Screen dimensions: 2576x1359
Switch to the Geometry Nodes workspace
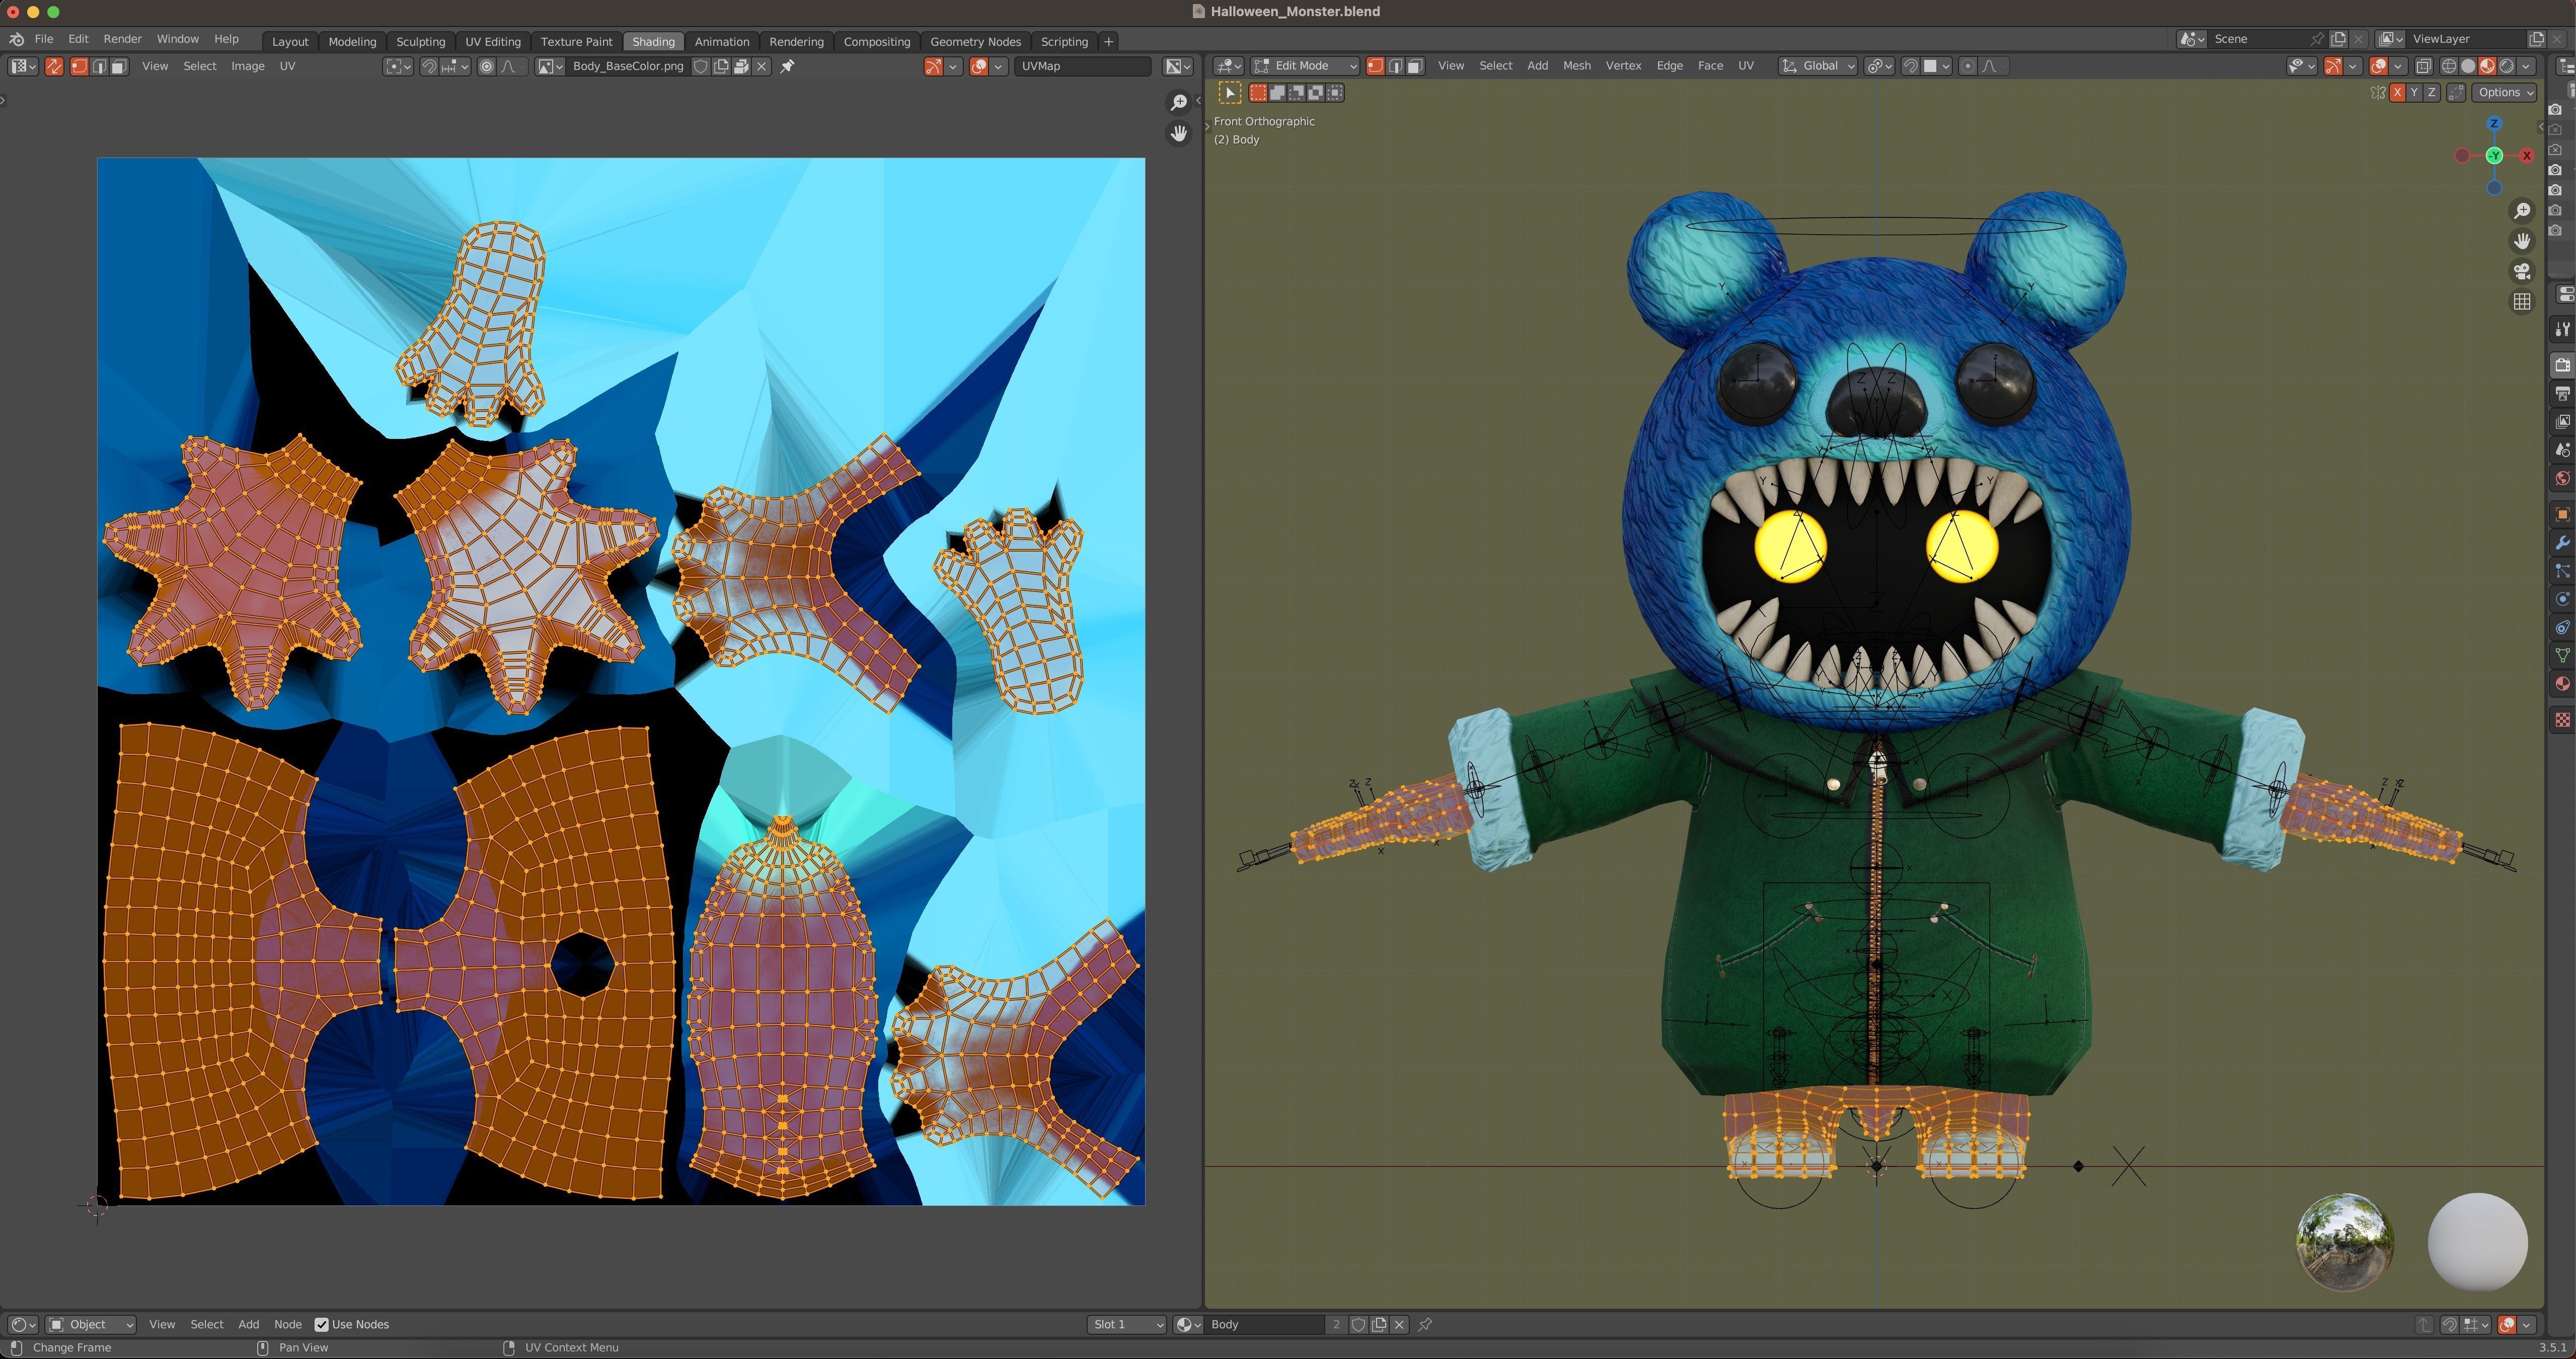coord(975,41)
